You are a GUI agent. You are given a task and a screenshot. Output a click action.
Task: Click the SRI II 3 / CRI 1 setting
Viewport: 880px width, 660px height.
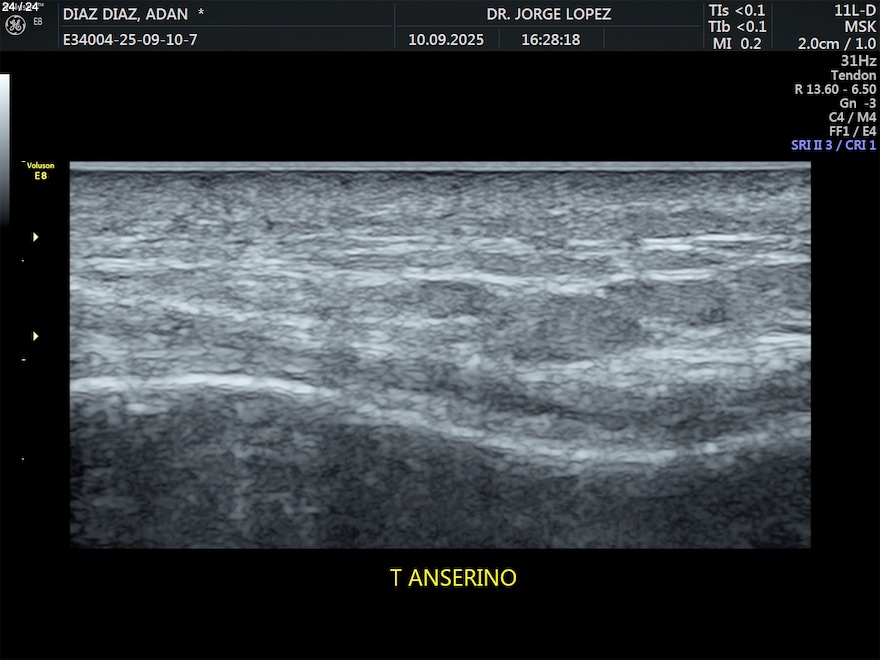click(833, 145)
